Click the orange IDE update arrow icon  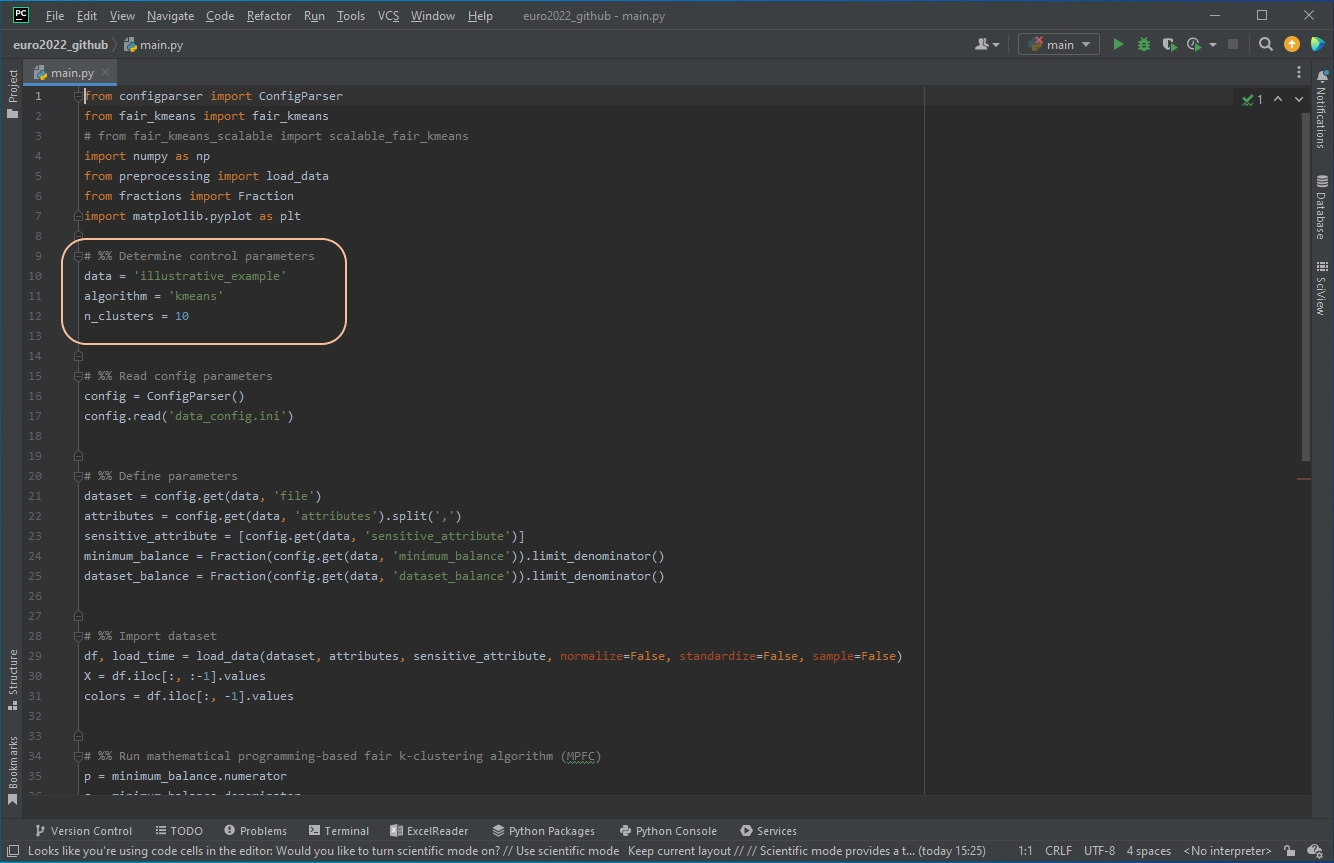(x=1292, y=44)
